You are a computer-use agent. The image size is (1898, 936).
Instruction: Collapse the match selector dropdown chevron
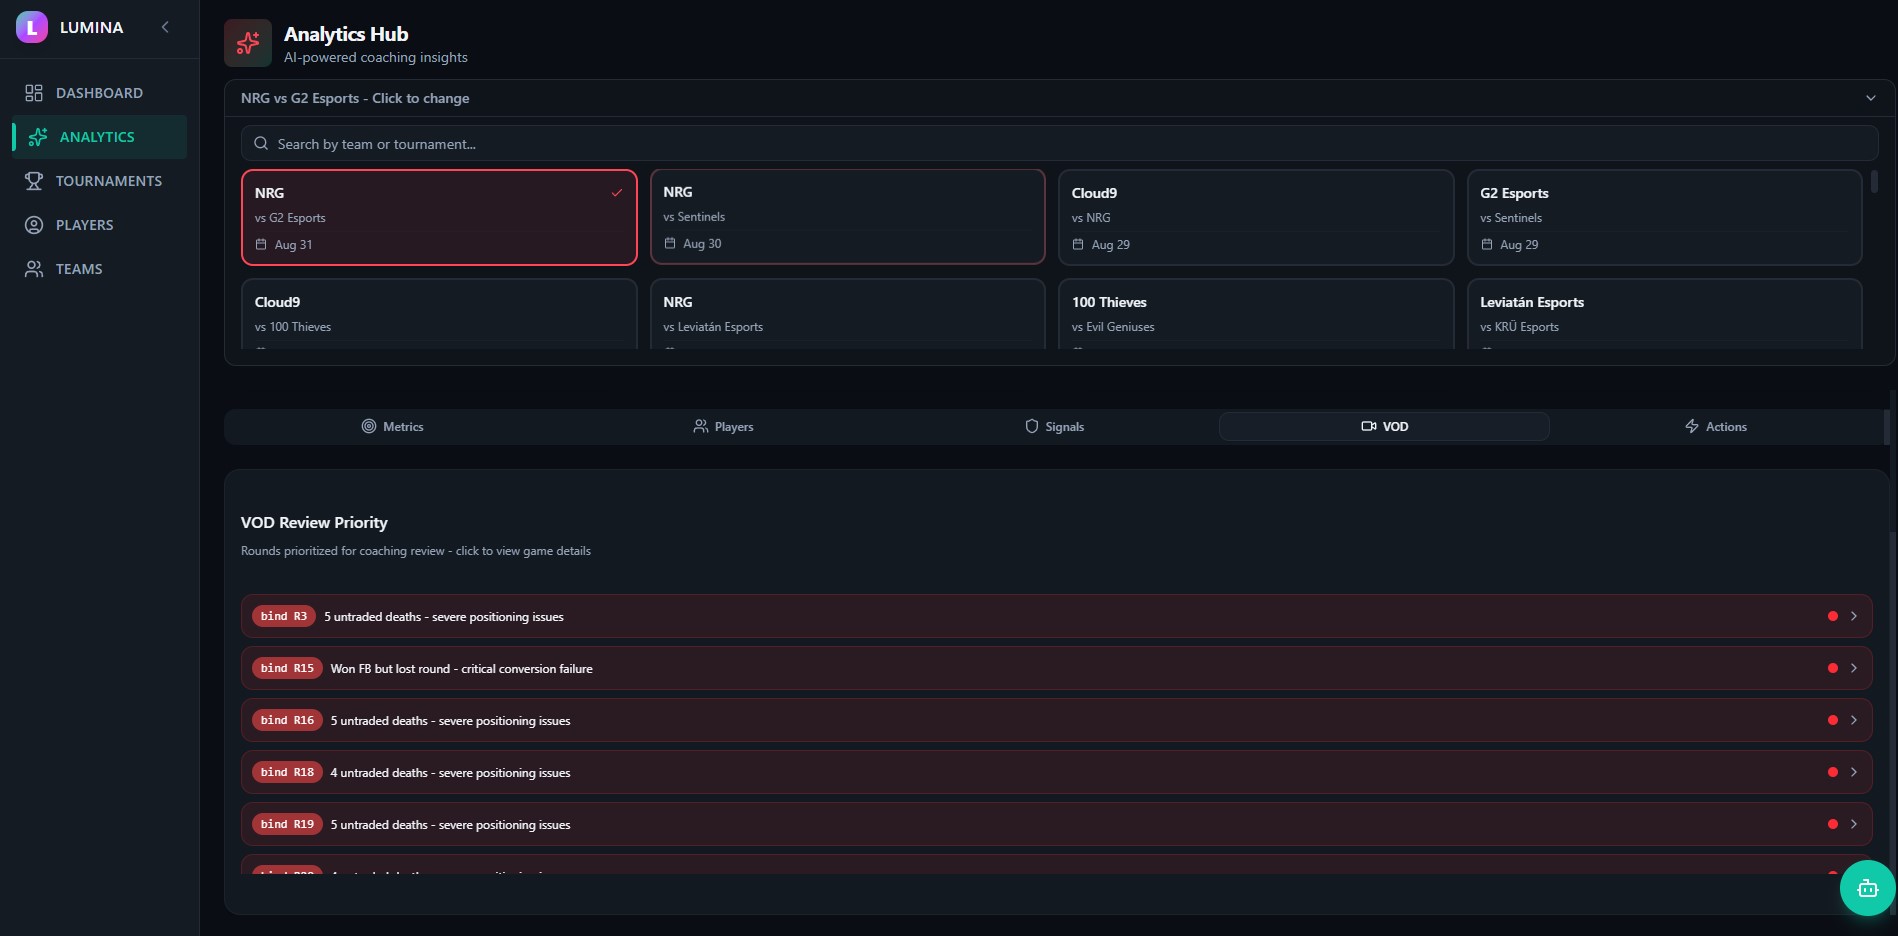(x=1871, y=98)
